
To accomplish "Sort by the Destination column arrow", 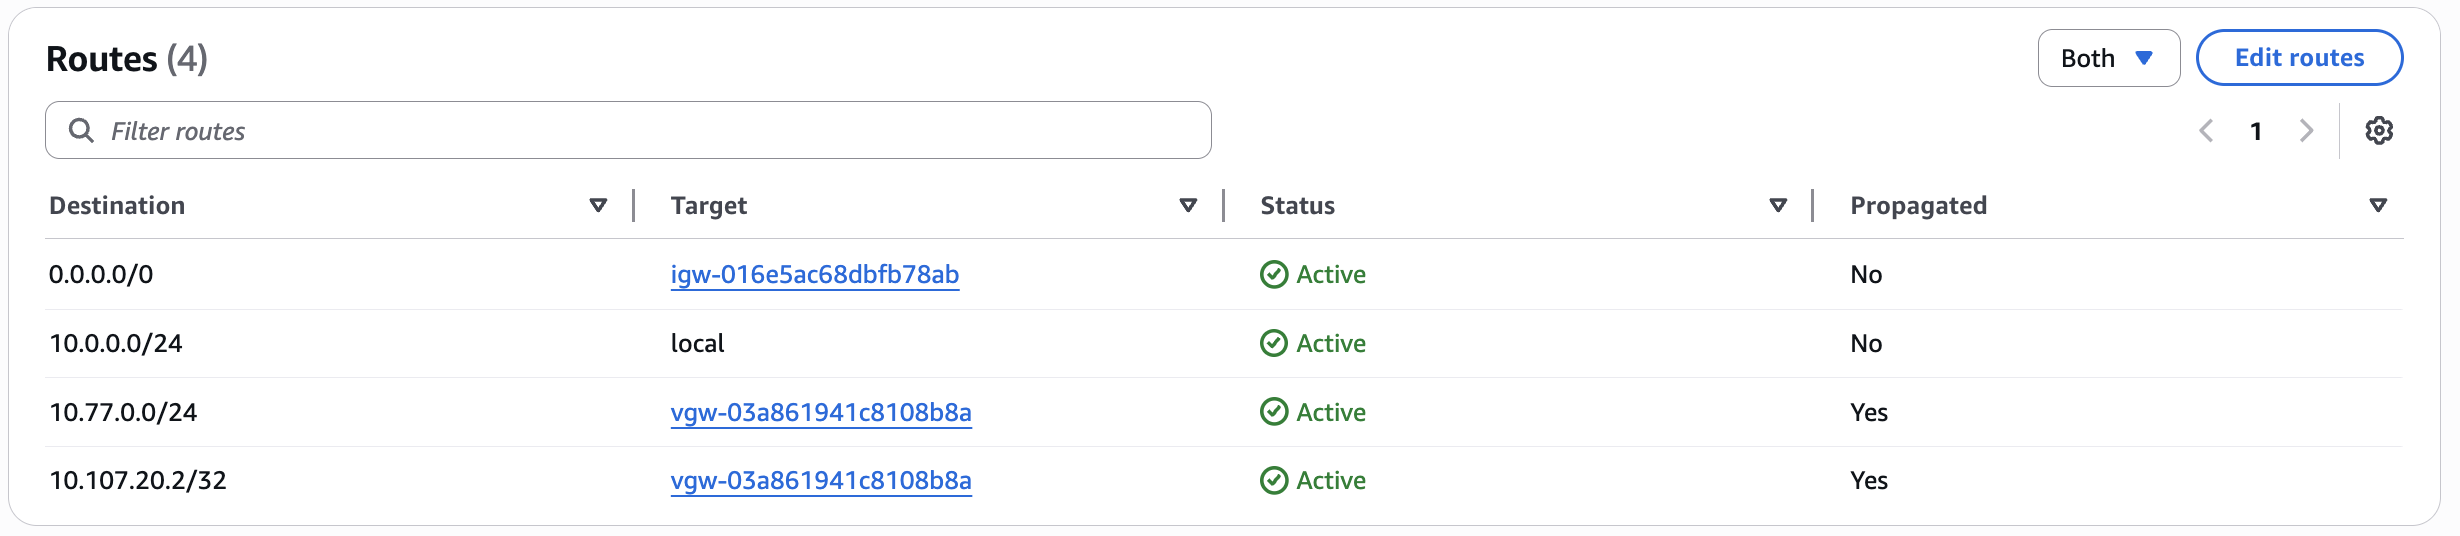I will point(598,206).
